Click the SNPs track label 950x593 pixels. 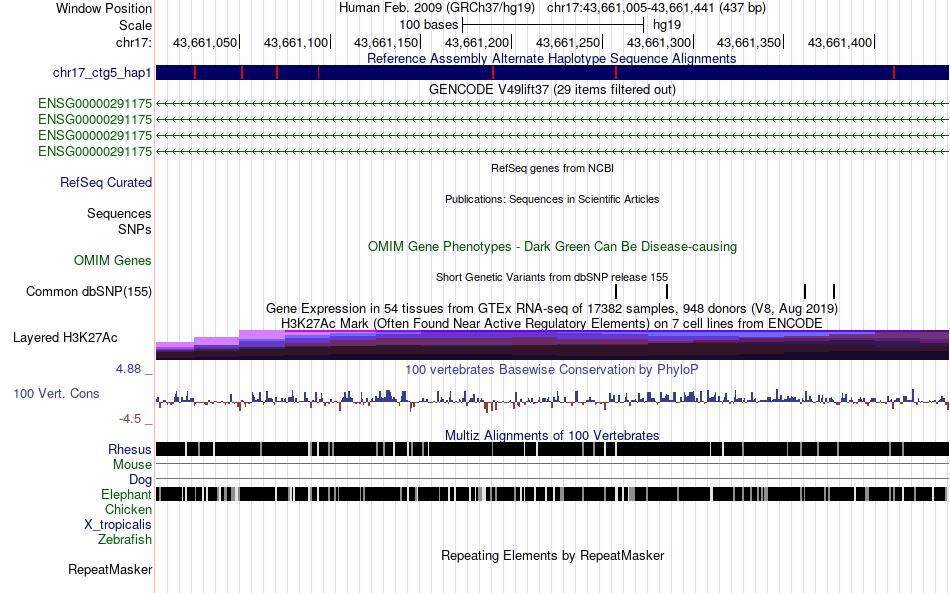tap(135, 230)
